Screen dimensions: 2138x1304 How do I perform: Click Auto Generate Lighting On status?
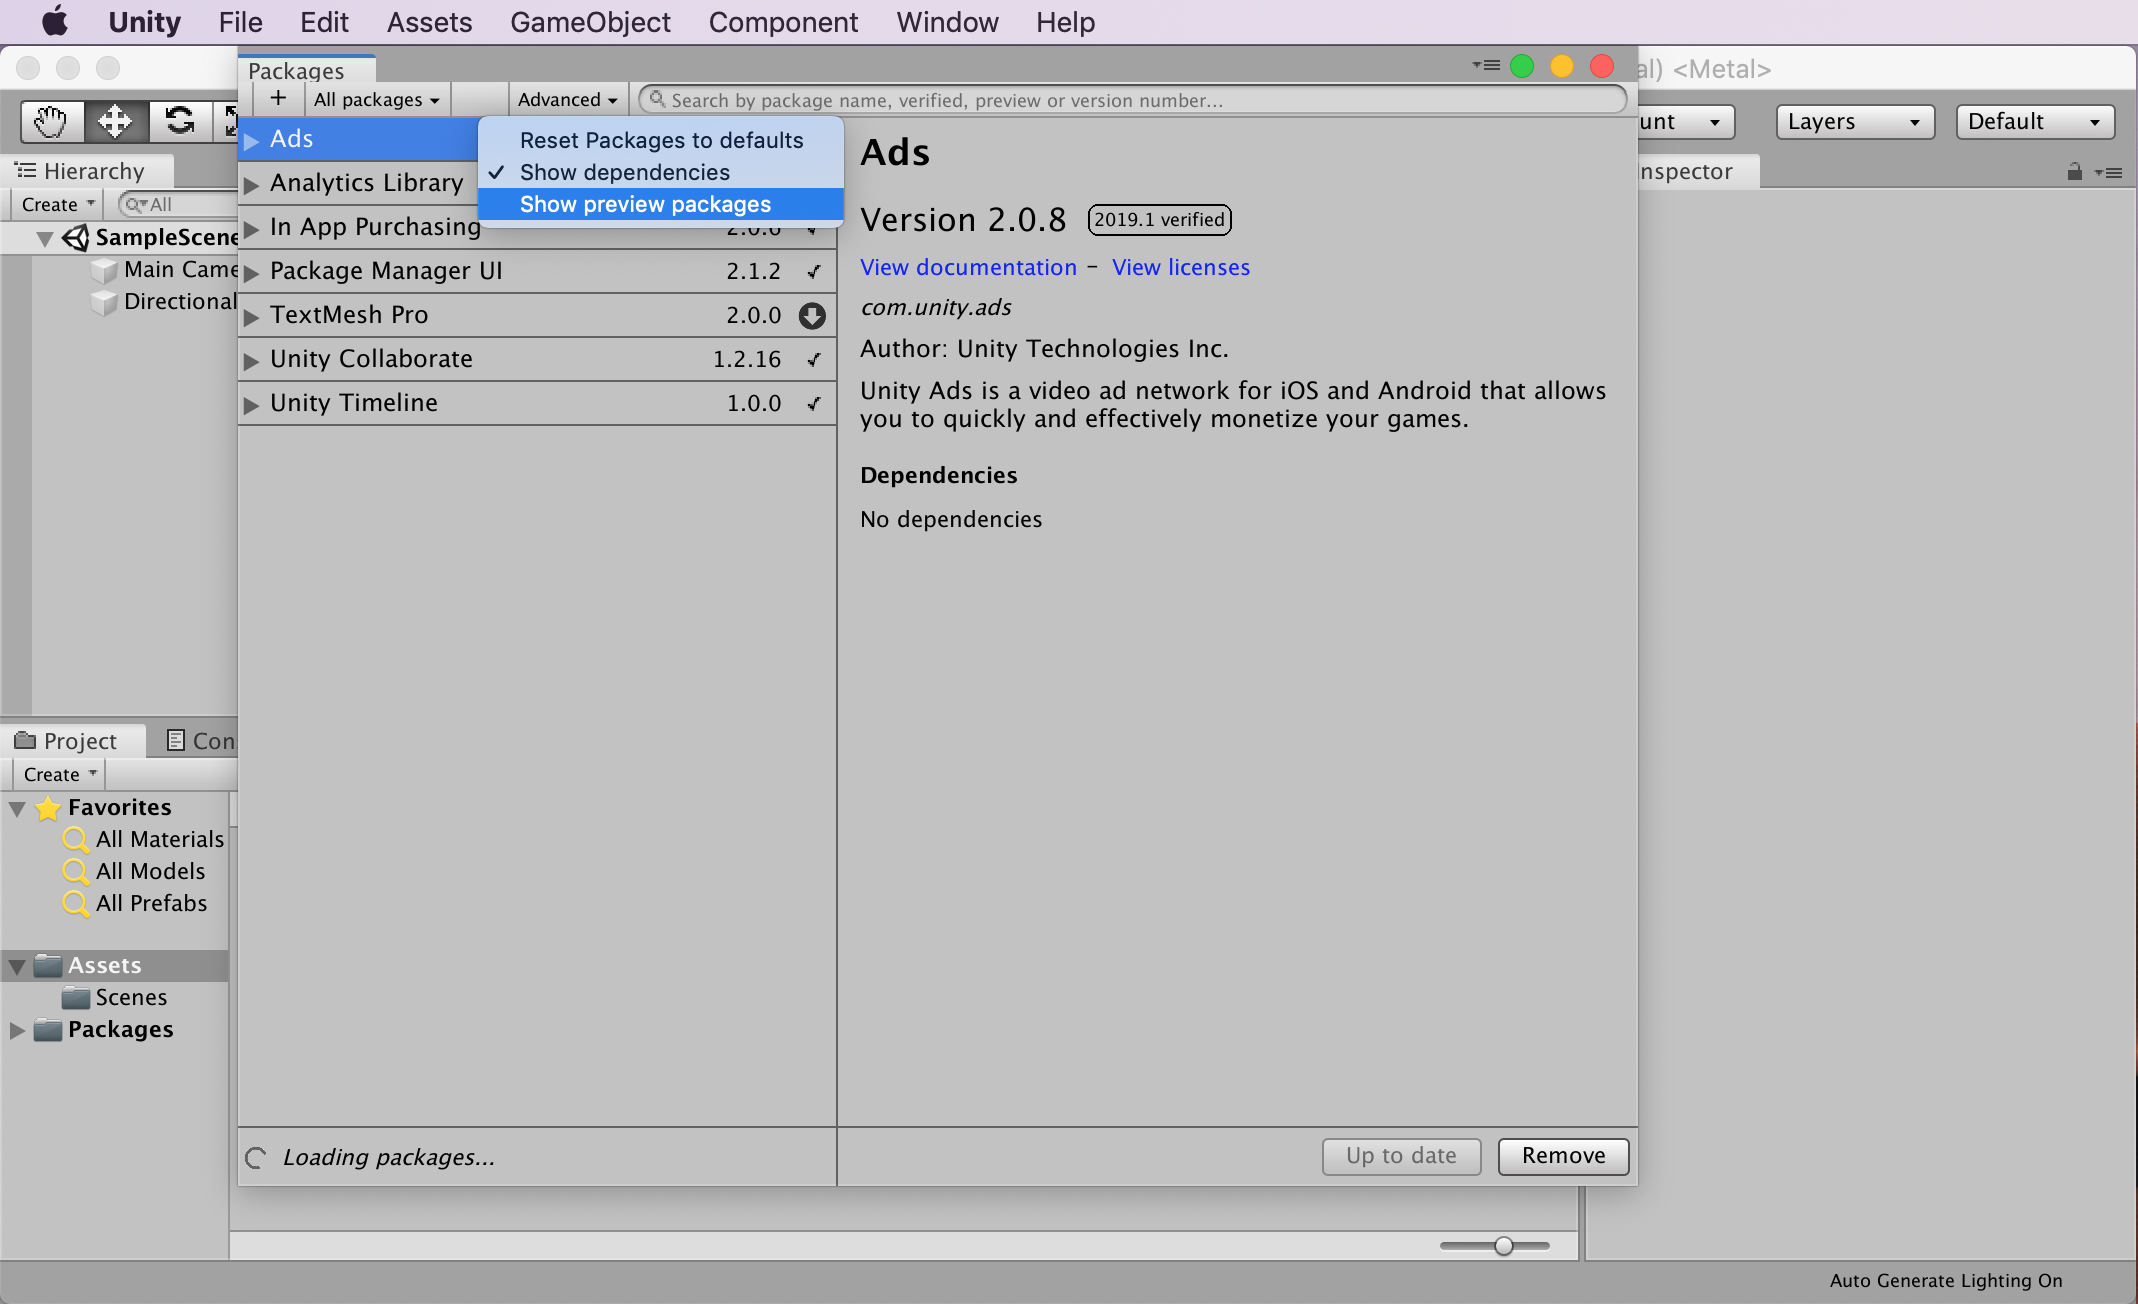[1945, 1280]
